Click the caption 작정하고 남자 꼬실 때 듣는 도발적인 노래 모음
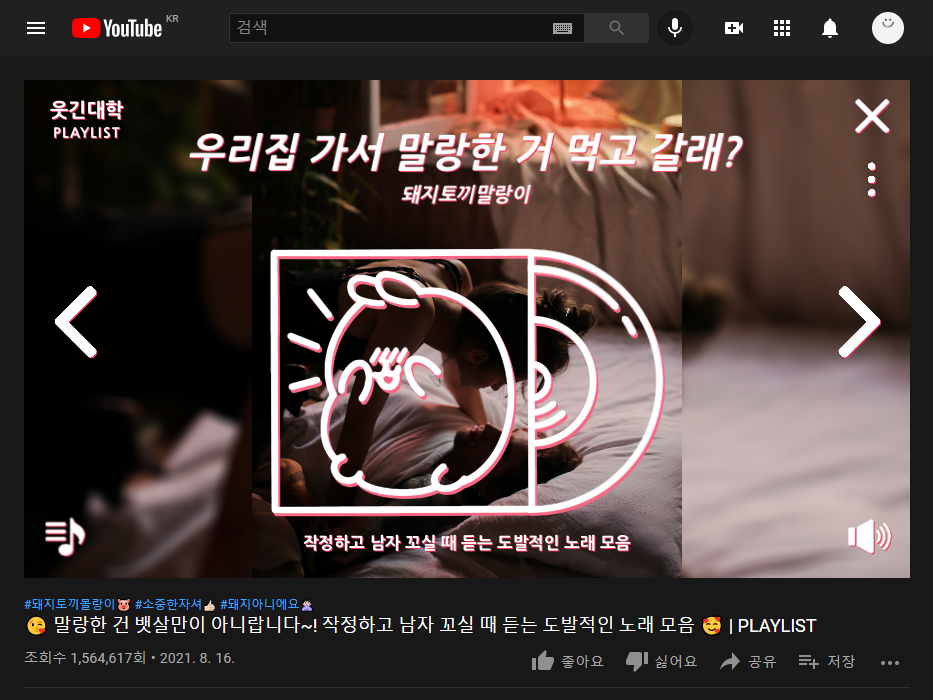 [x=466, y=542]
